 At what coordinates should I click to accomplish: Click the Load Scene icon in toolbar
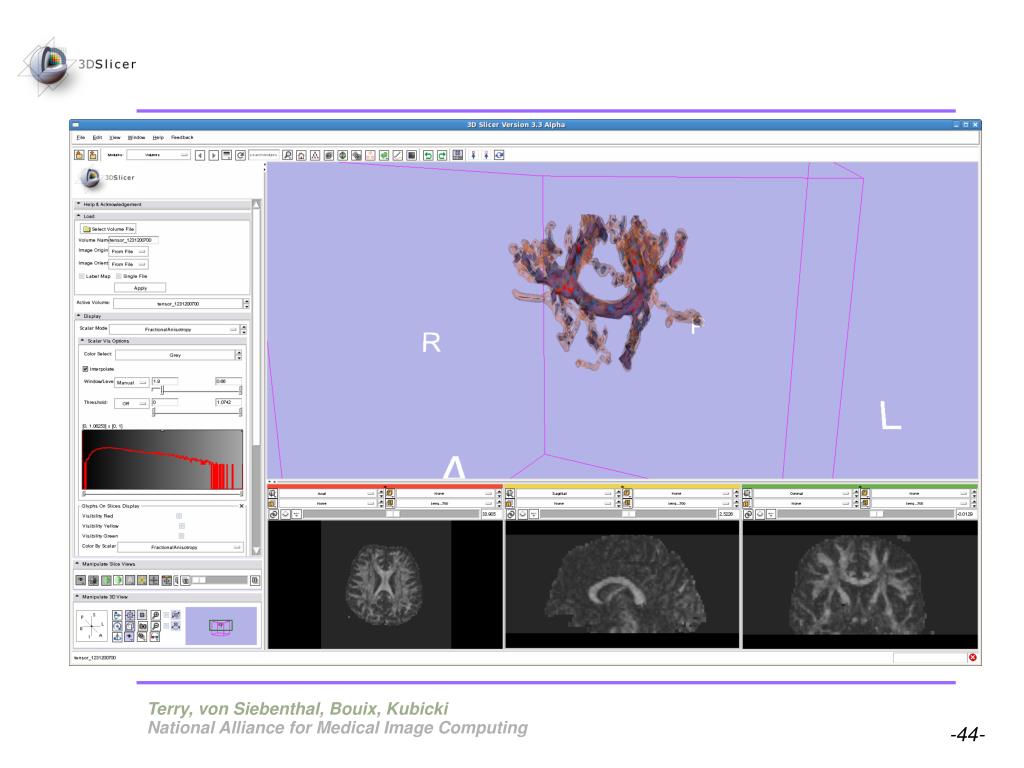click(x=79, y=155)
